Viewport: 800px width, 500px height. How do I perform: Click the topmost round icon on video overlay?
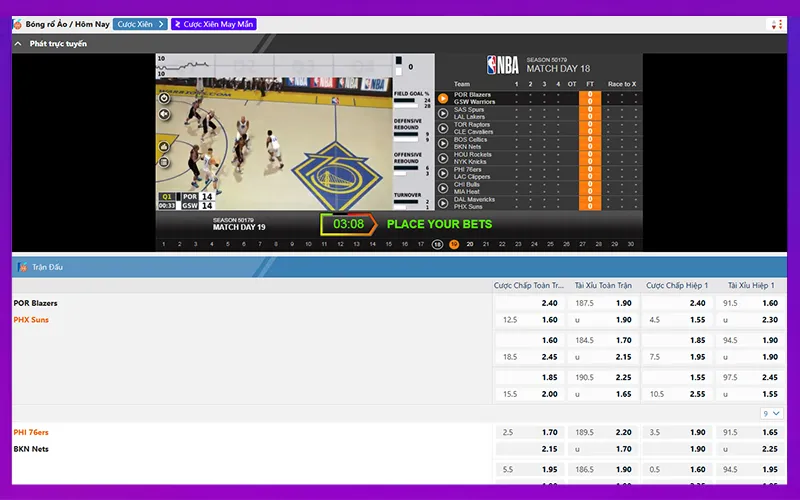164,98
